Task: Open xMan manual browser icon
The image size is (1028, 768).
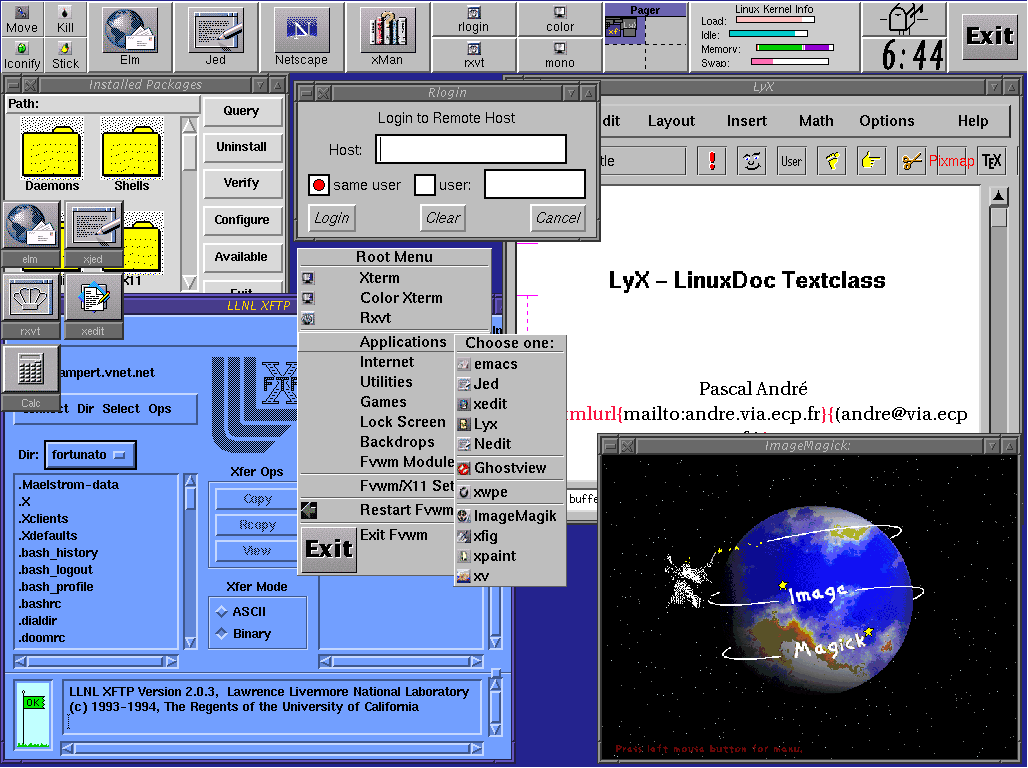Action: (x=387, y=36)
